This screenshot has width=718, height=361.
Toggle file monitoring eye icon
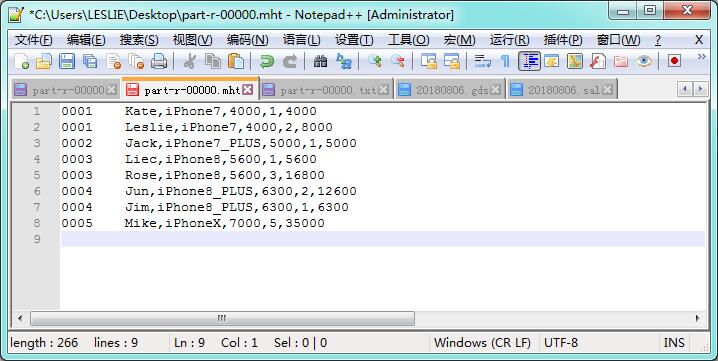tap(644, 61)
